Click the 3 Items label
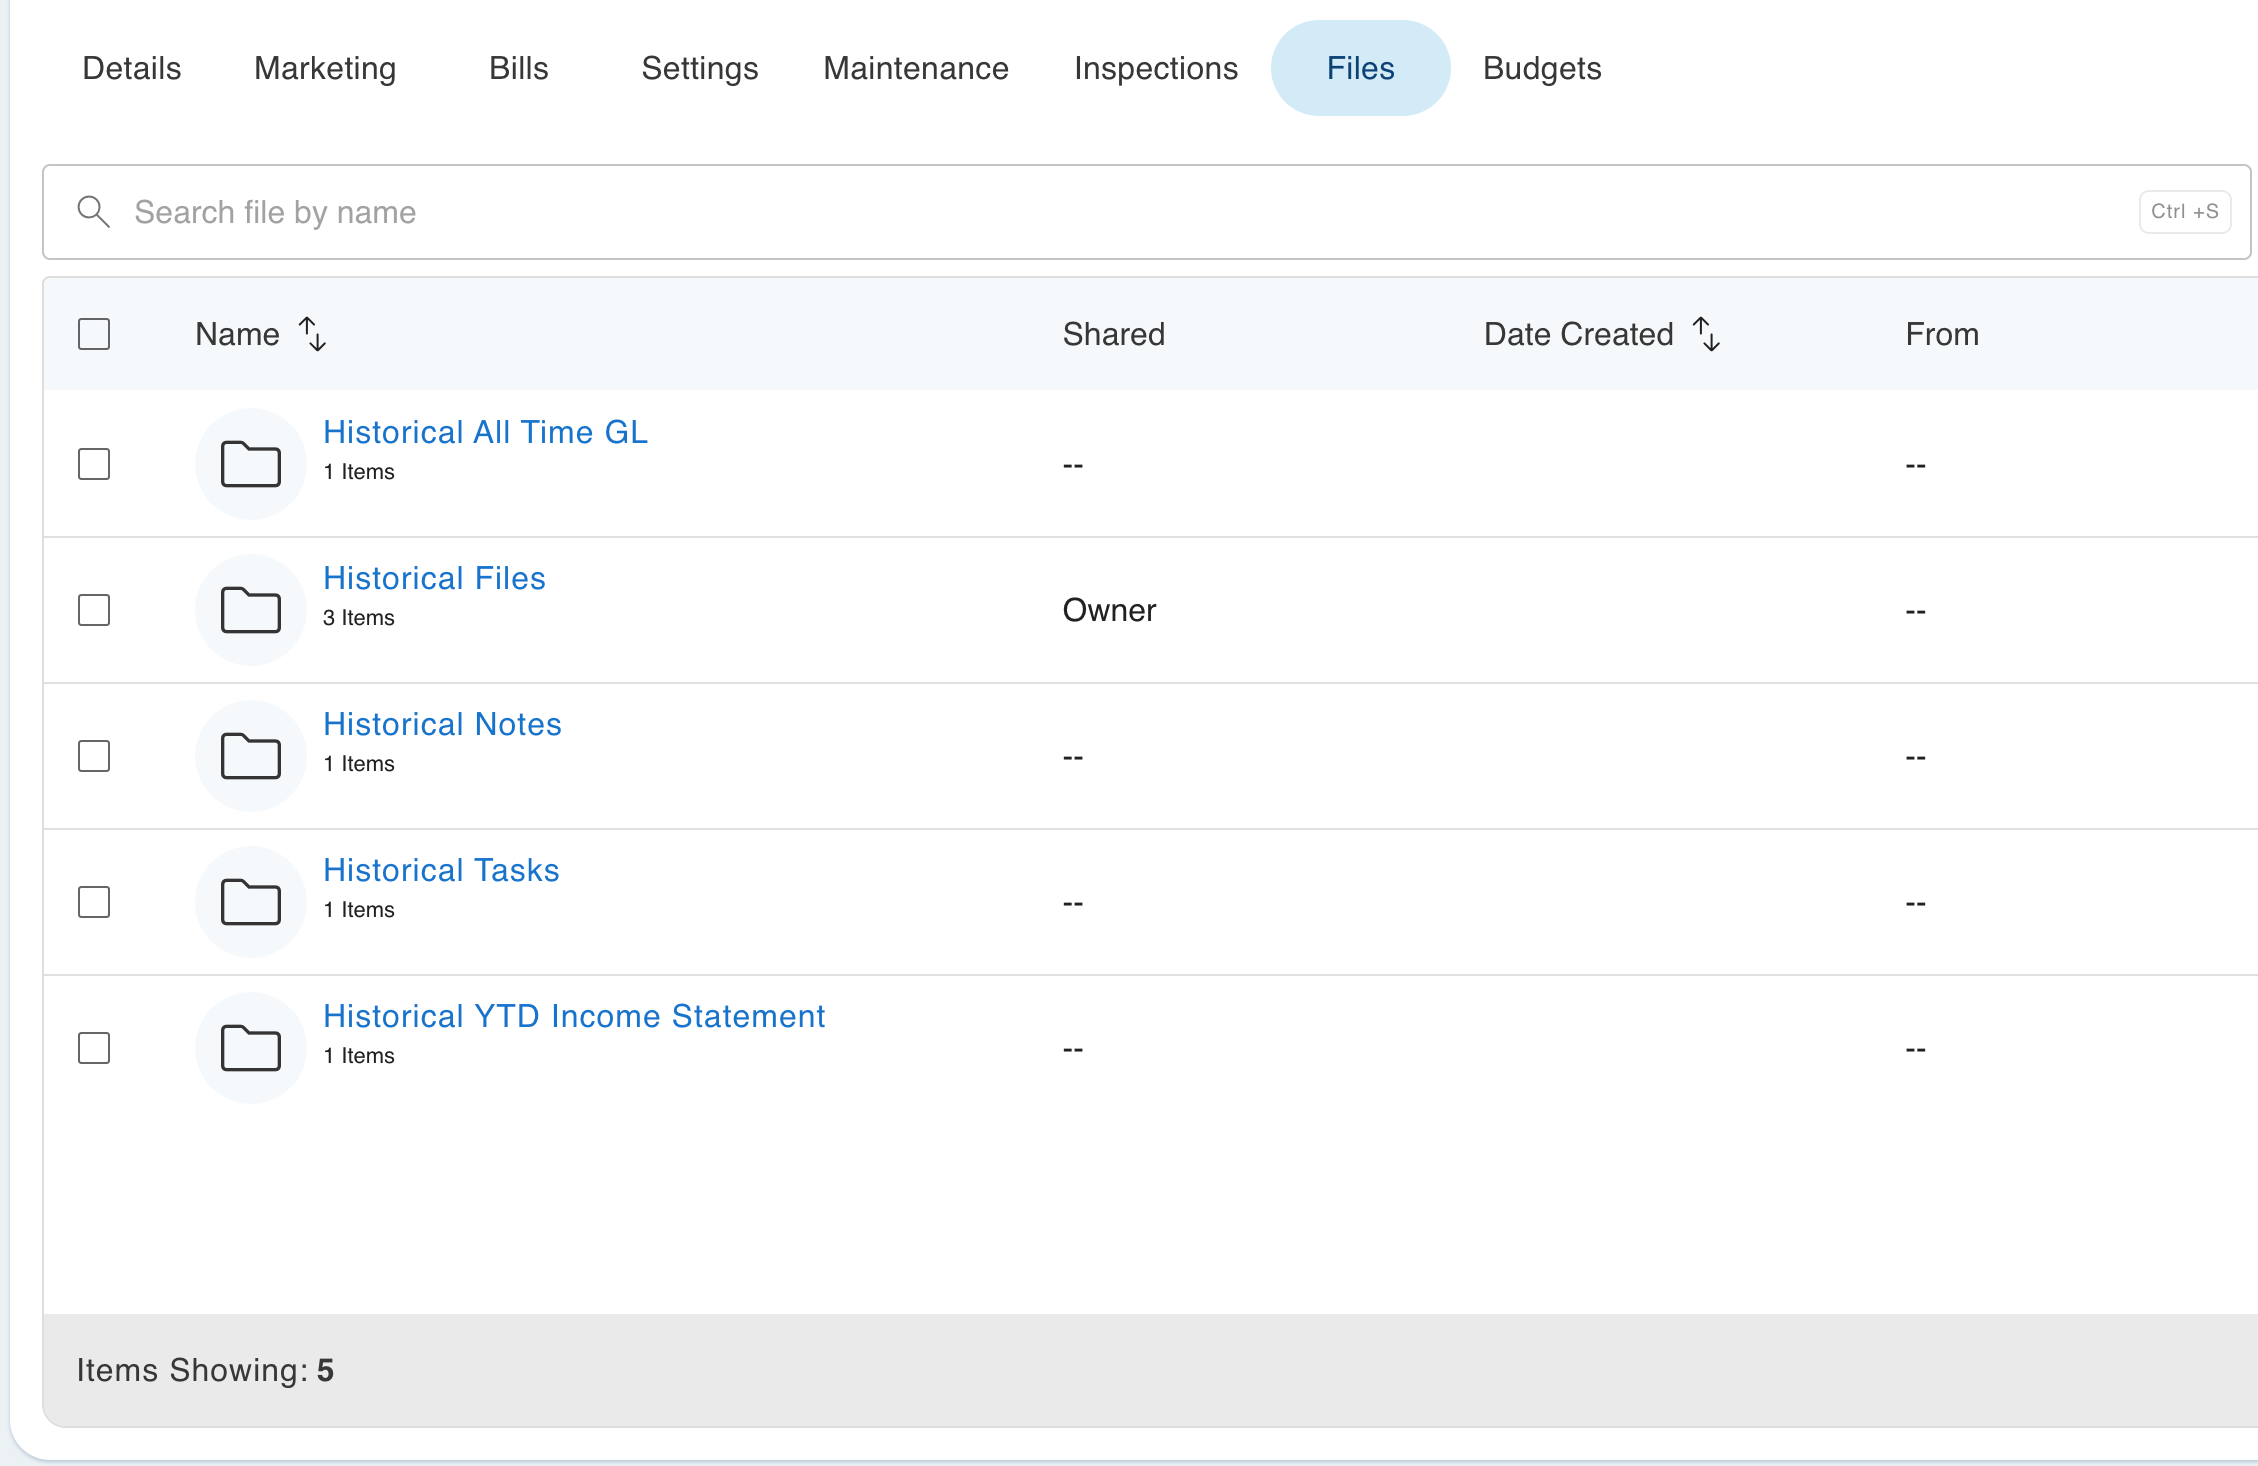 [x=358, y=618]
